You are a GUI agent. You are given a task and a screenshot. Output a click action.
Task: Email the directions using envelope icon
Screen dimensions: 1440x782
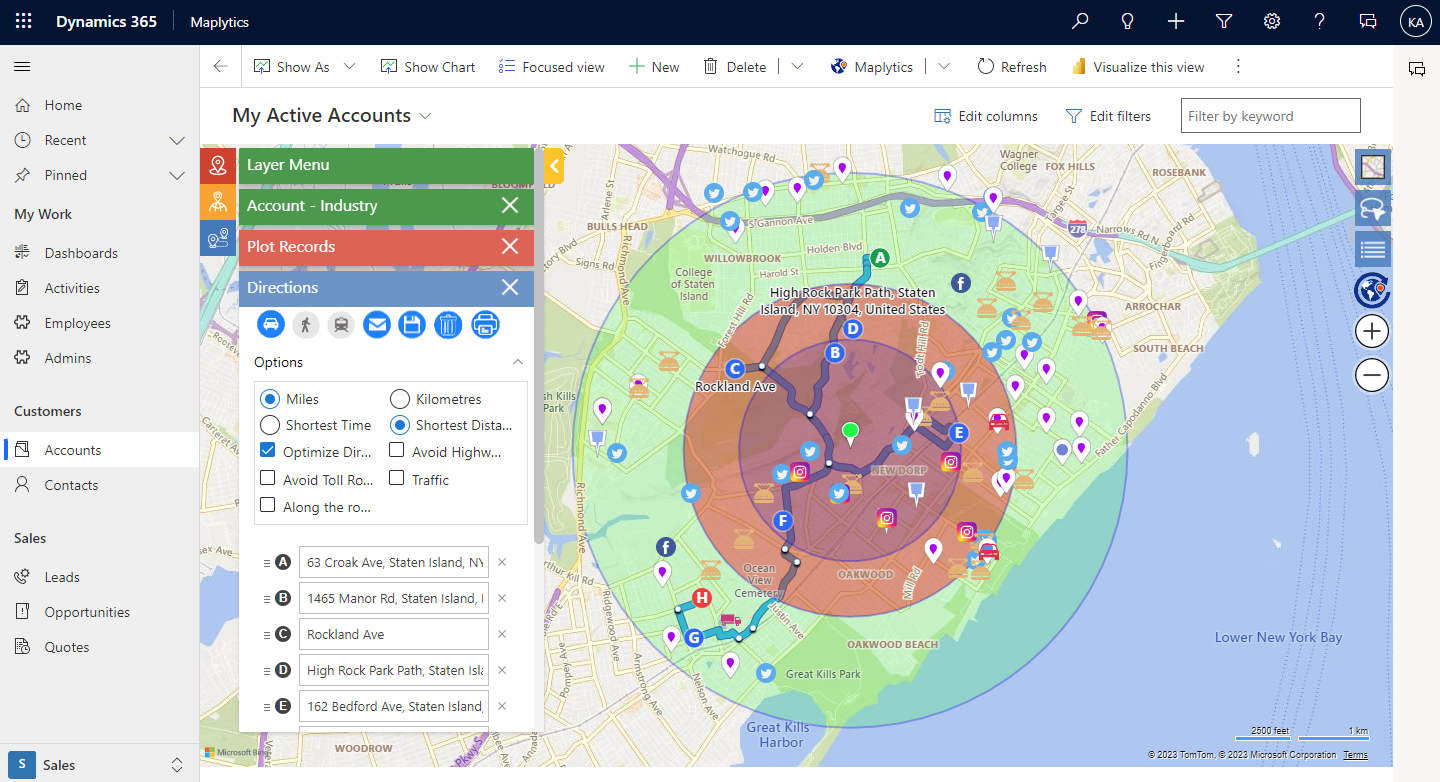pos(377,324)
